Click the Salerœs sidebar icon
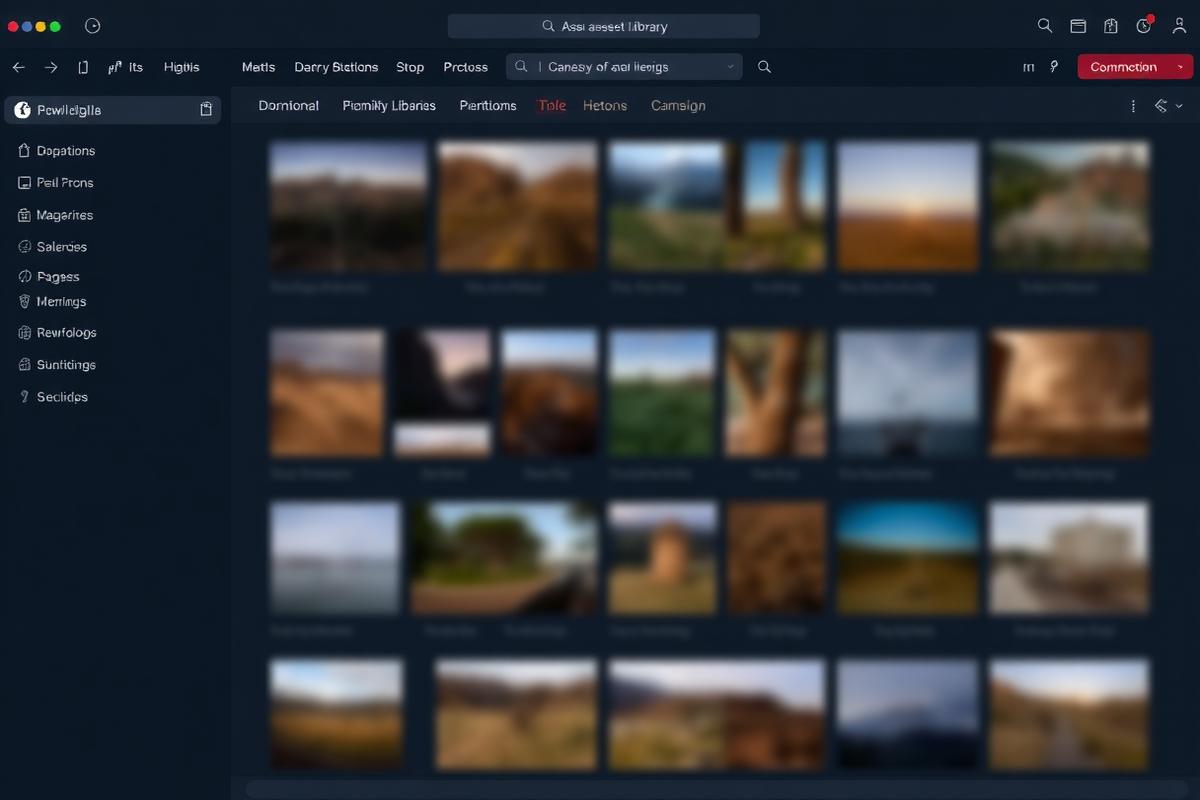The width and height of the screenshot is (1200, 800). (x=25, y=247)
